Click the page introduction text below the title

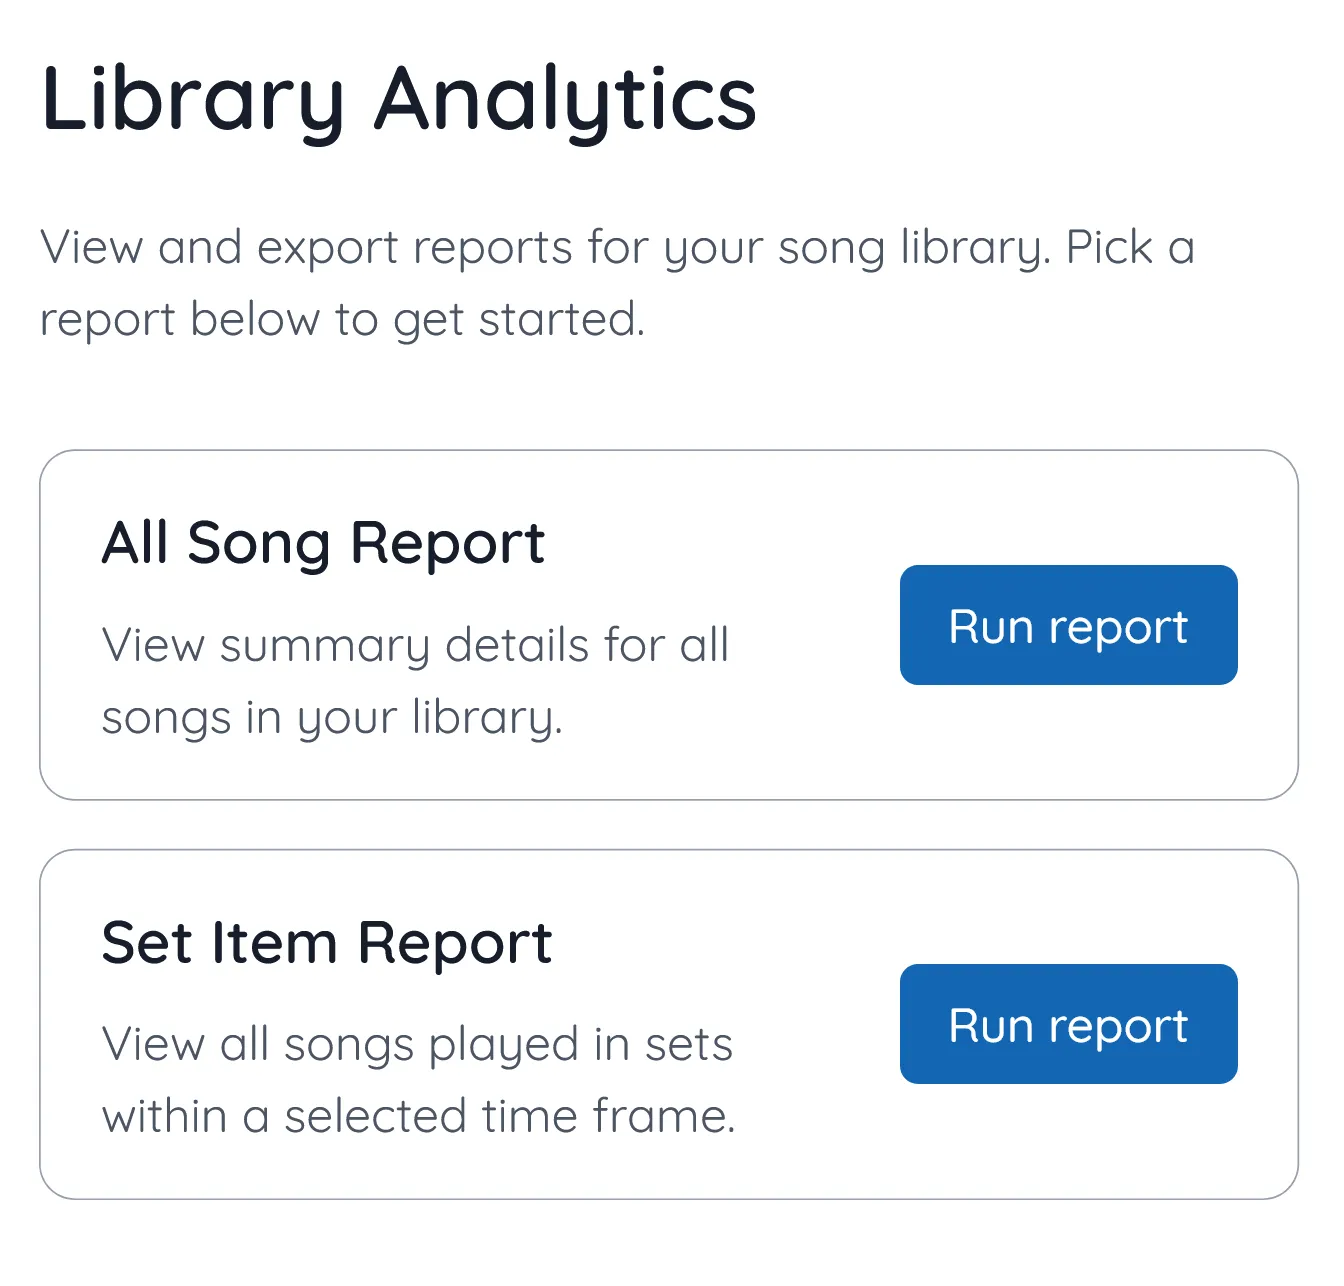click(617, 283)
